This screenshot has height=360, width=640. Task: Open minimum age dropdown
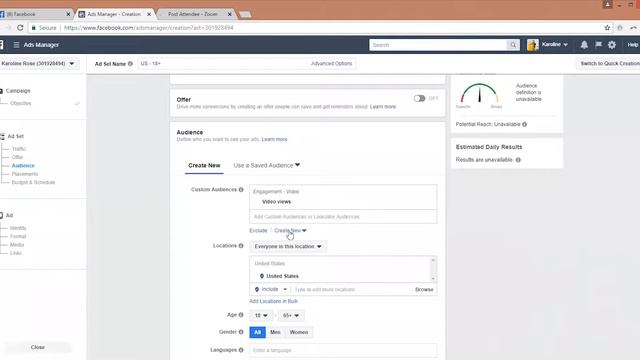[261, 316]
